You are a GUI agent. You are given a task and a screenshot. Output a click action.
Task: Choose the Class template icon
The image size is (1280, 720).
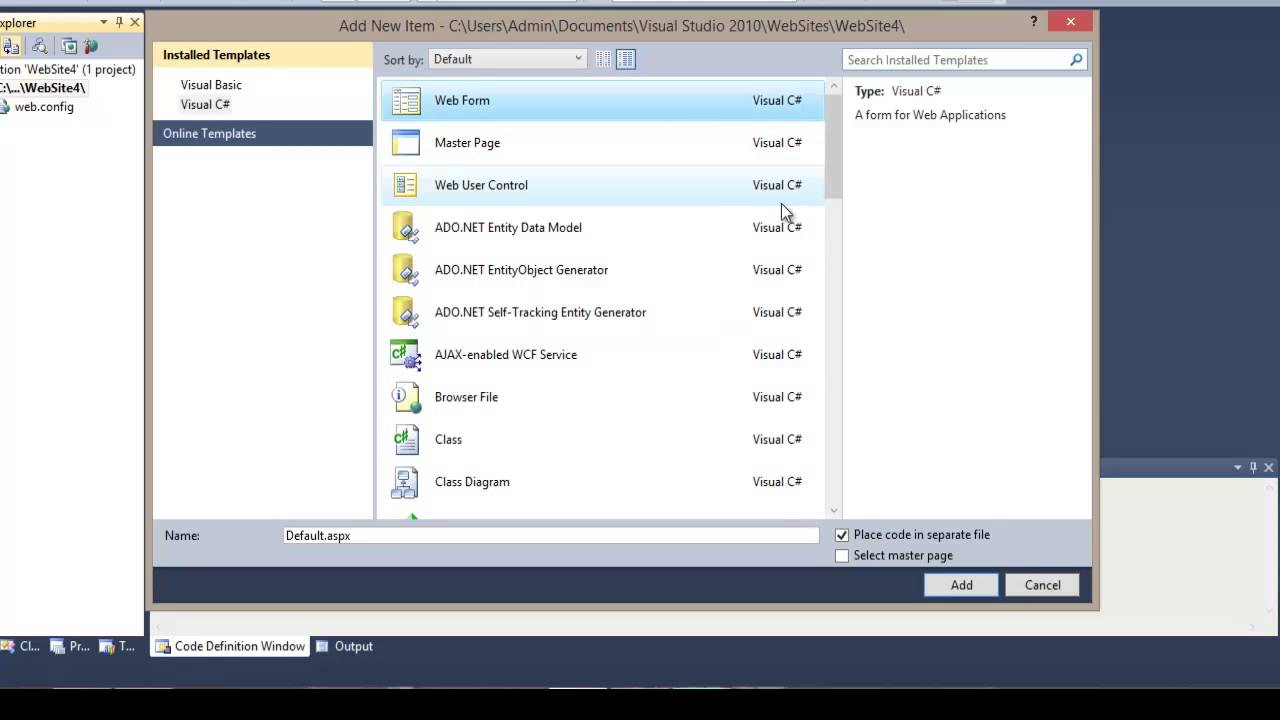click(405, 439)
